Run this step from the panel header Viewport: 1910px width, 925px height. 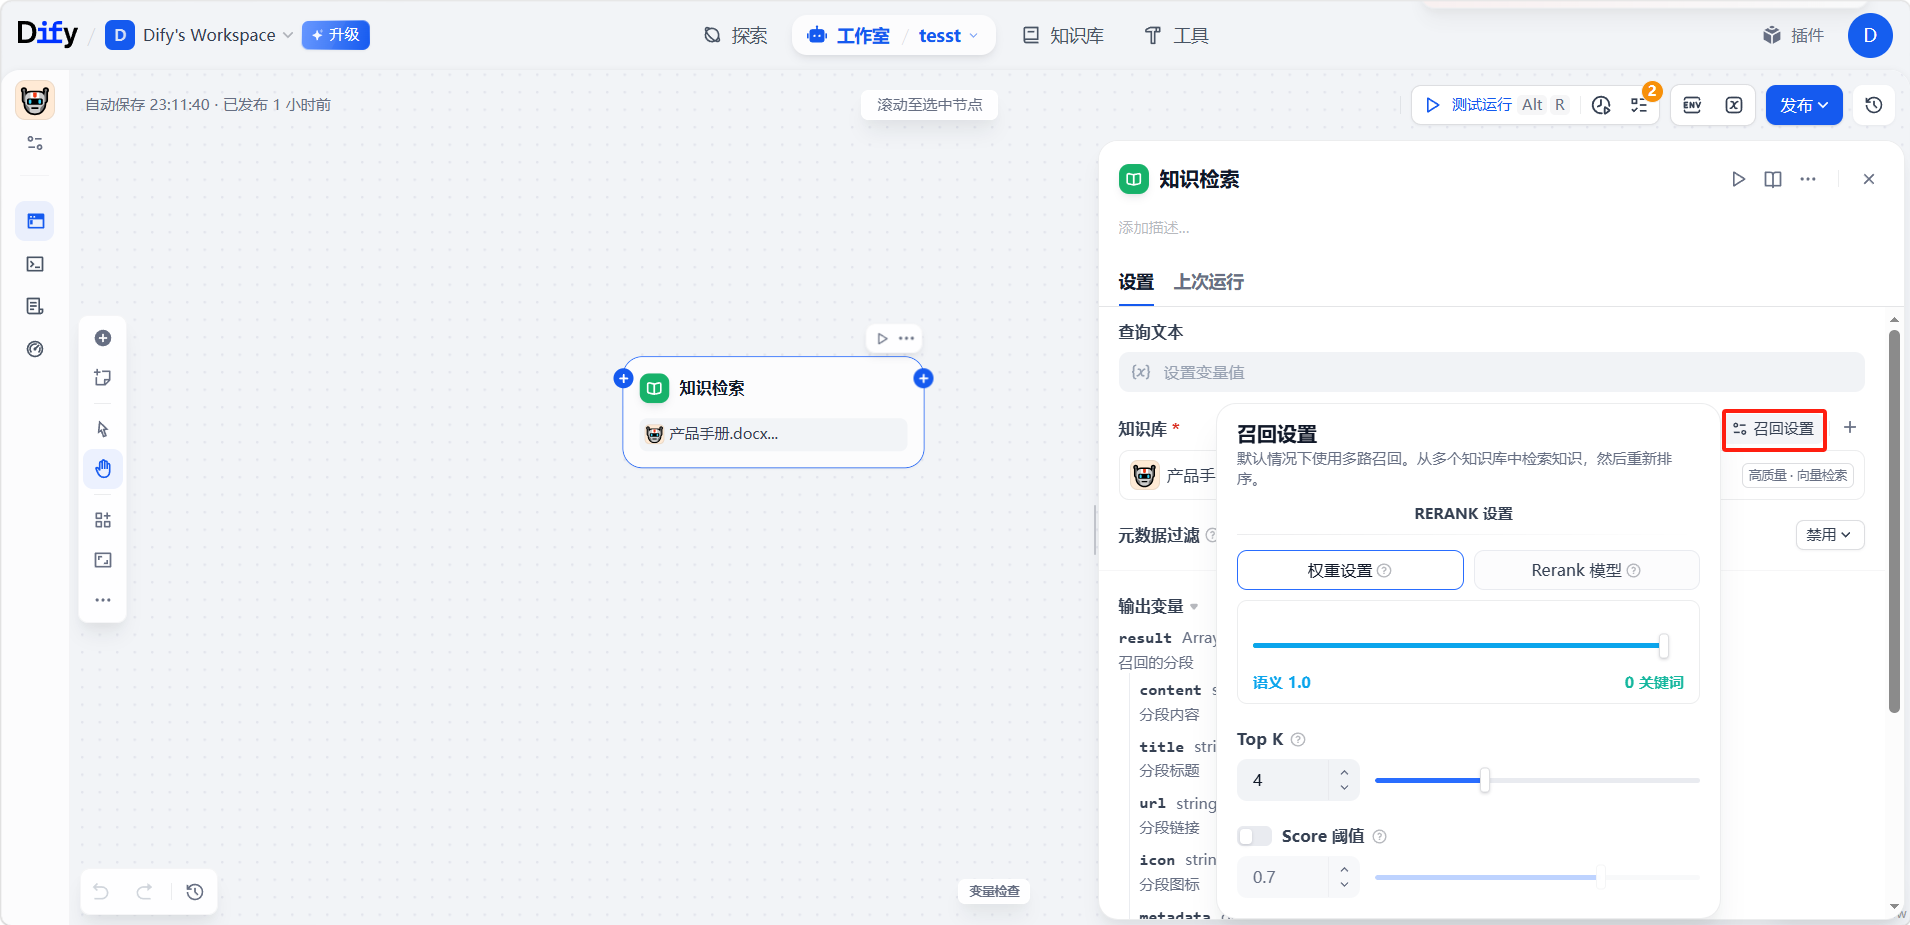pos(1739,179)
